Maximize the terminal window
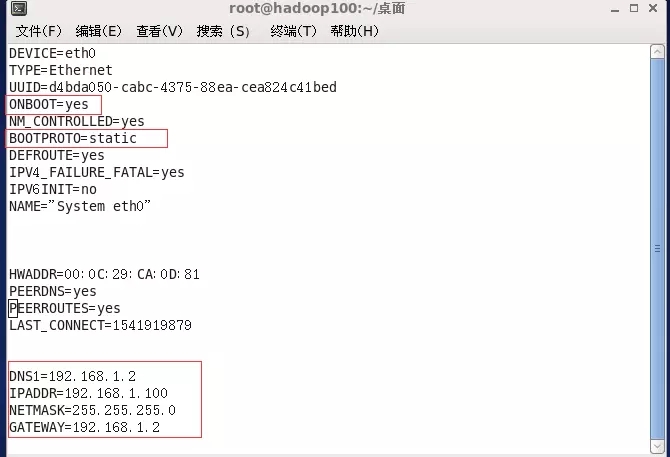Screen dimensions: 670x457 point(636,9)
